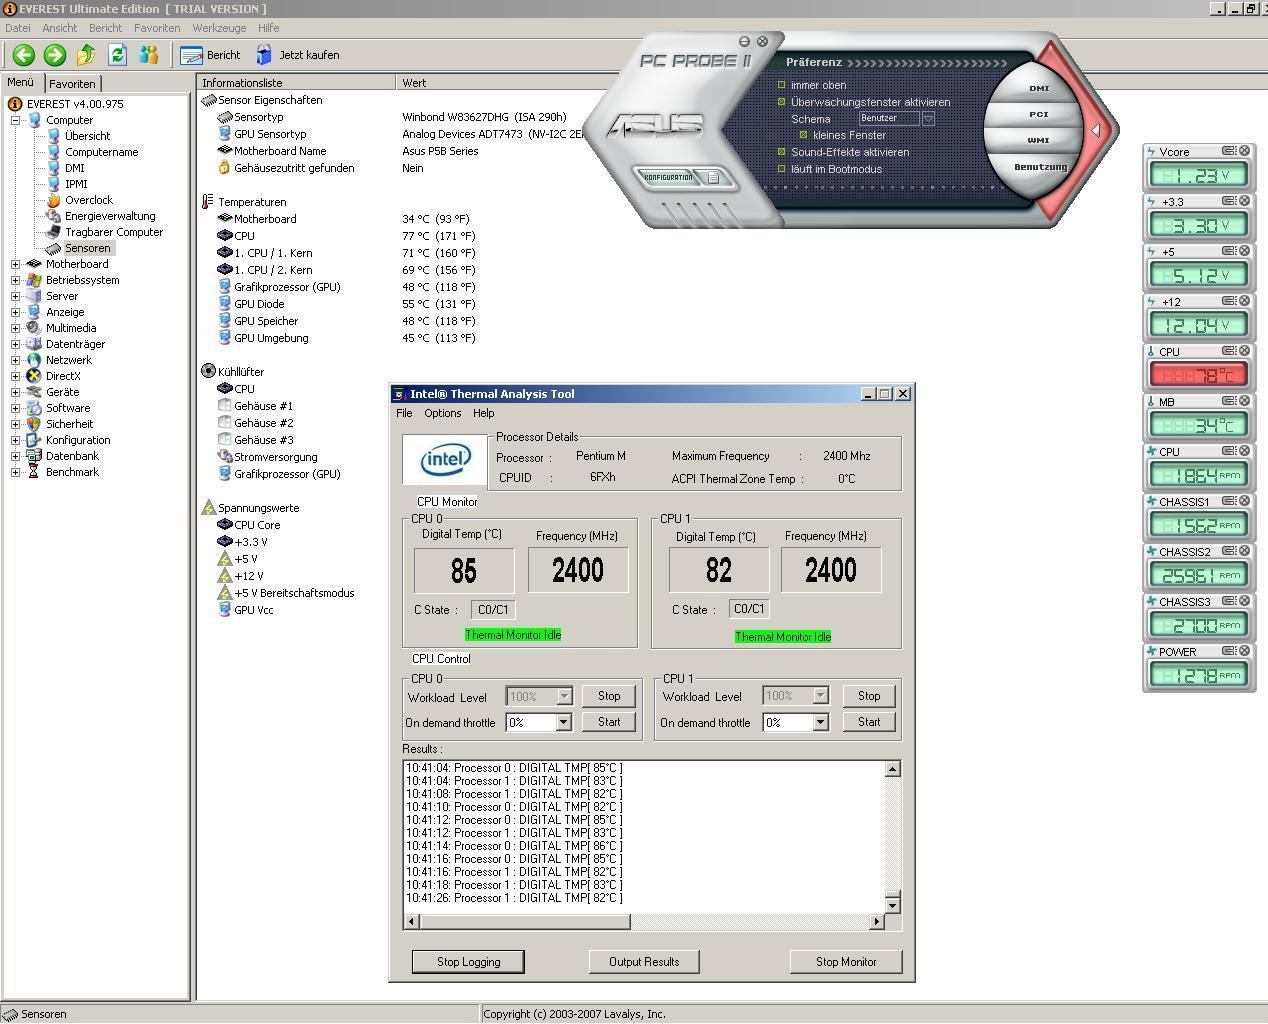The image size is (1268, 1024).
Task: Select the Sensoren item in the tree
Action: 87,248
